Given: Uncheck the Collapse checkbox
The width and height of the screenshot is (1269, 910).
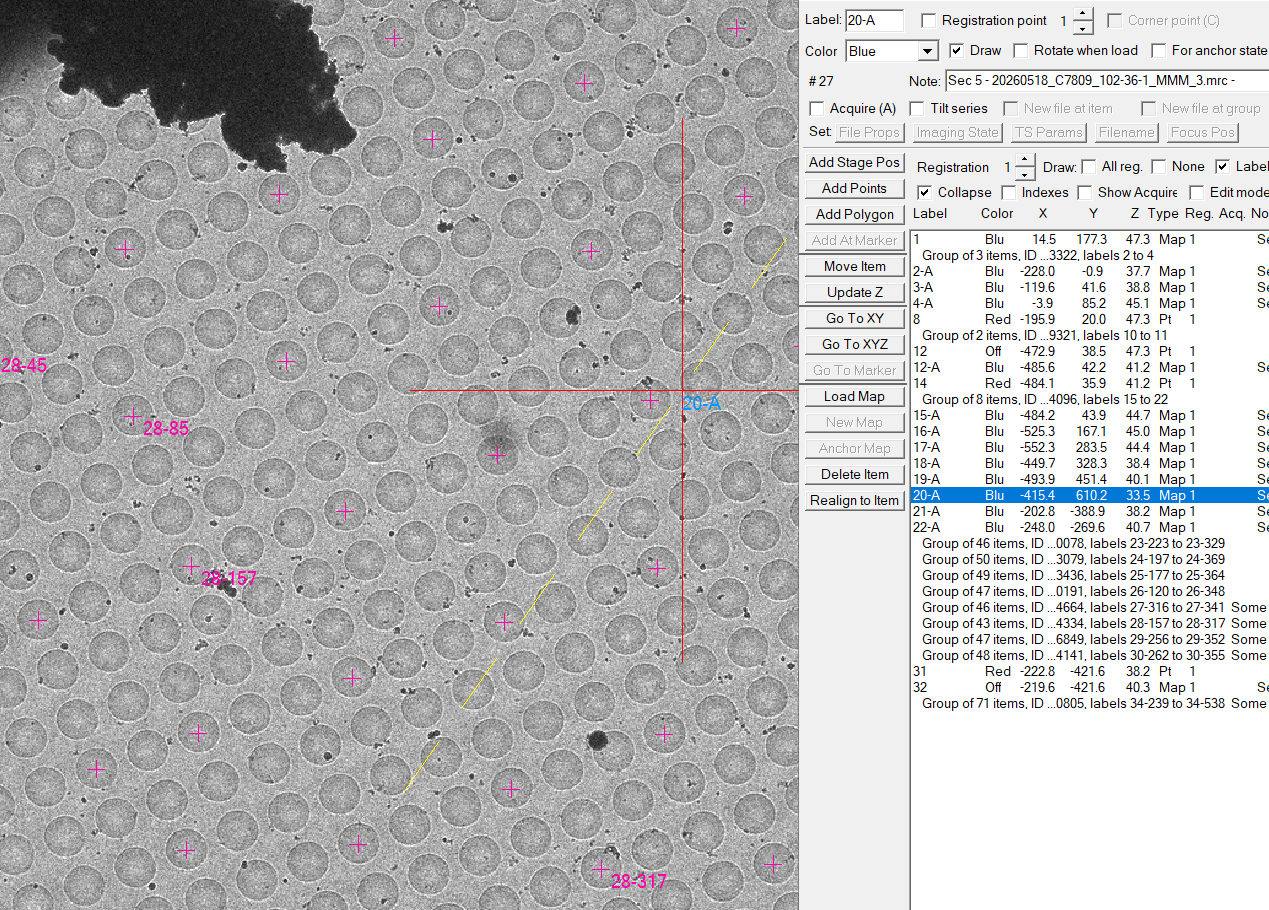Looking at the screenshot, I should tap(924, 192).
